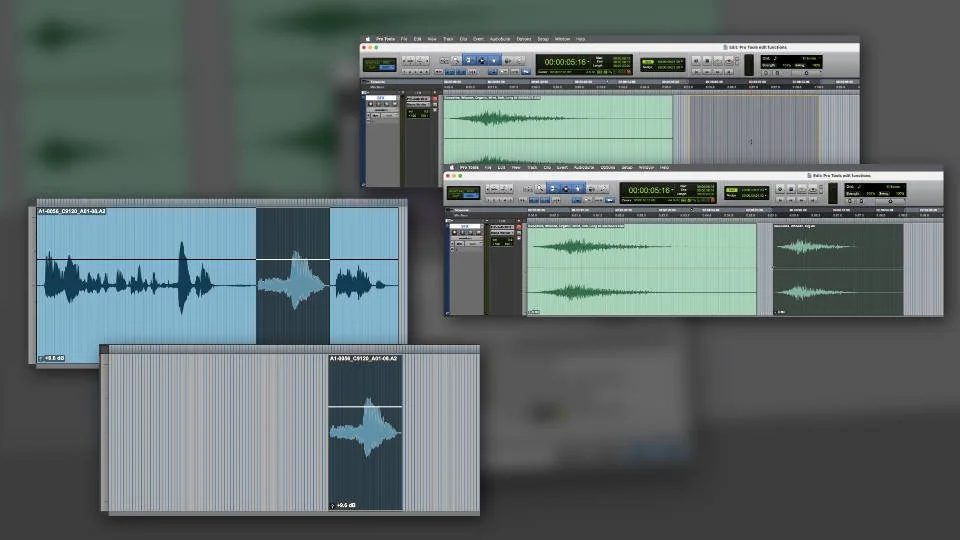Click the +0.0 dB gain badge on the isolated clip
Viewport: 960px width, 540px height.
point(345,505)
